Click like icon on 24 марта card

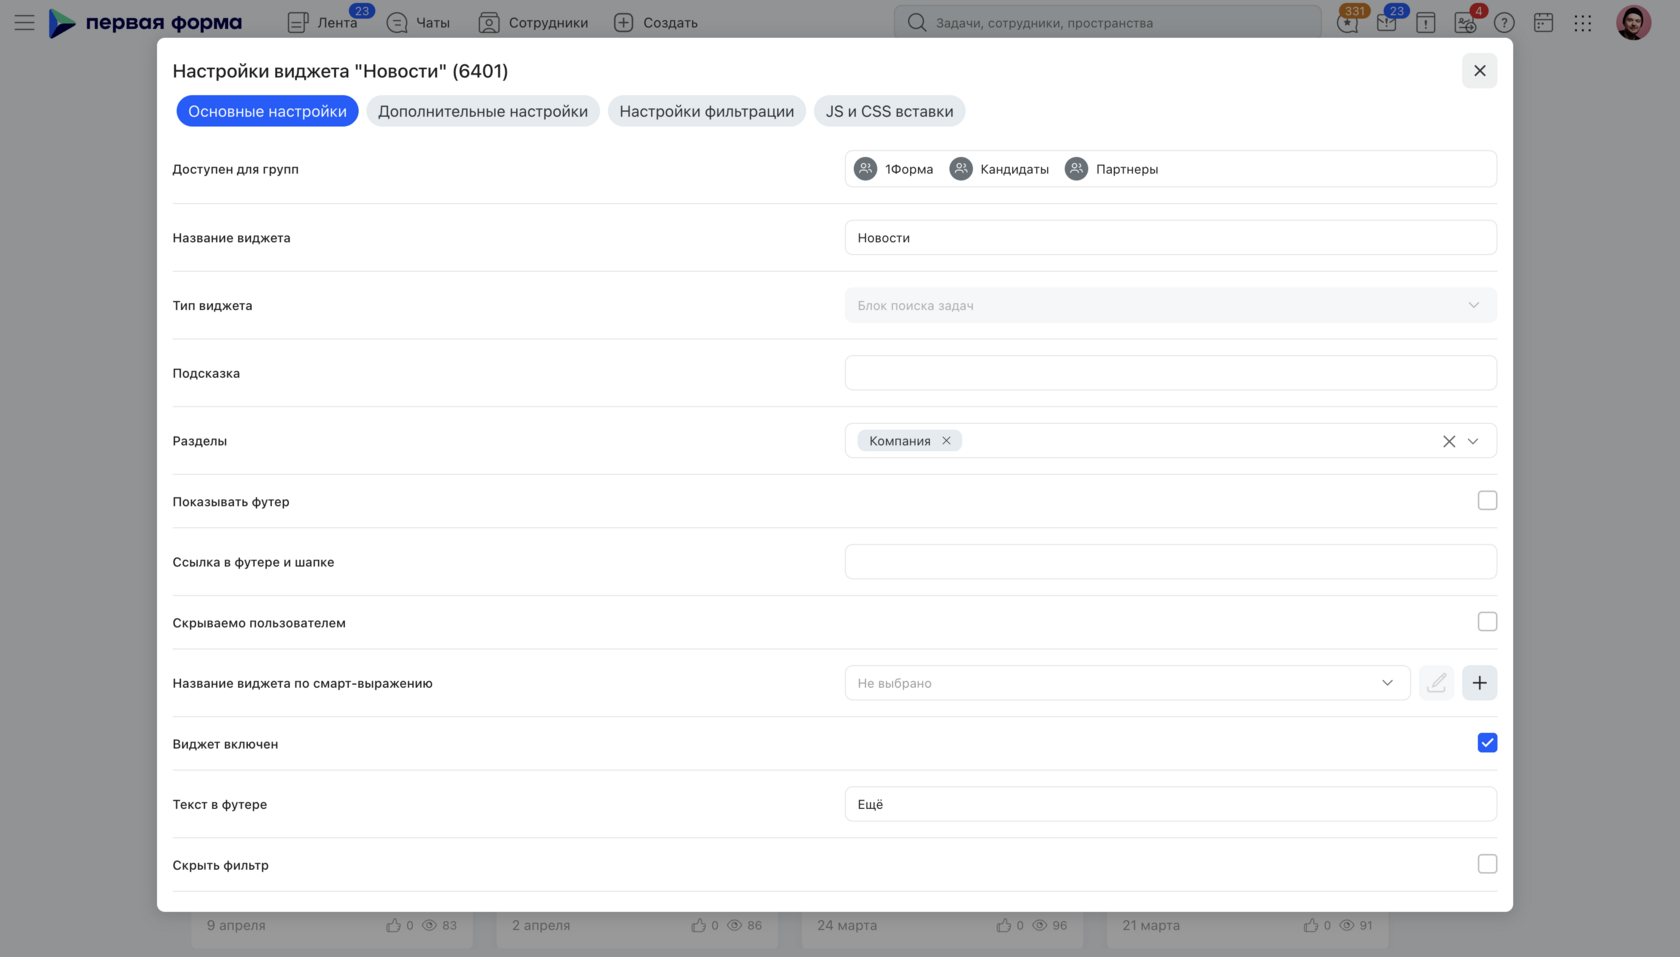pyautogui.click(x=1003, y=925)
